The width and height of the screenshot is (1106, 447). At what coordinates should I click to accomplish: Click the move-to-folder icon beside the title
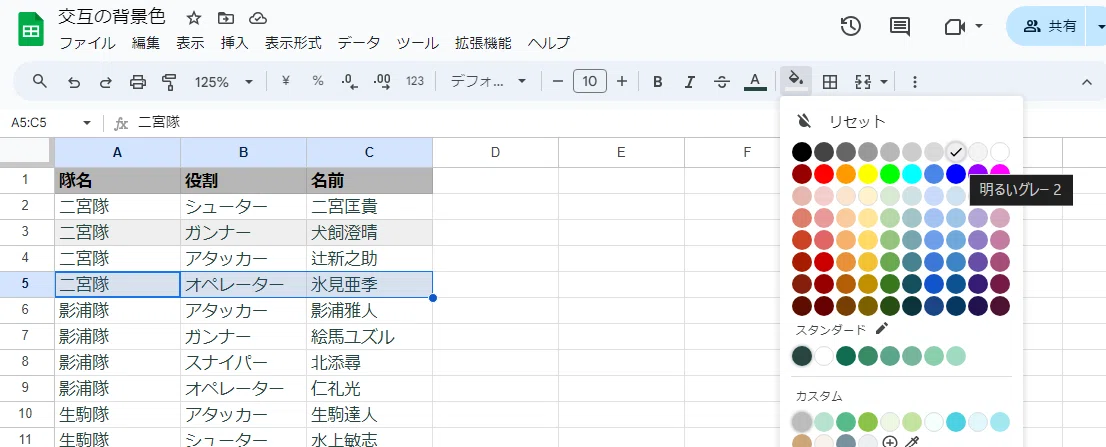226,18
